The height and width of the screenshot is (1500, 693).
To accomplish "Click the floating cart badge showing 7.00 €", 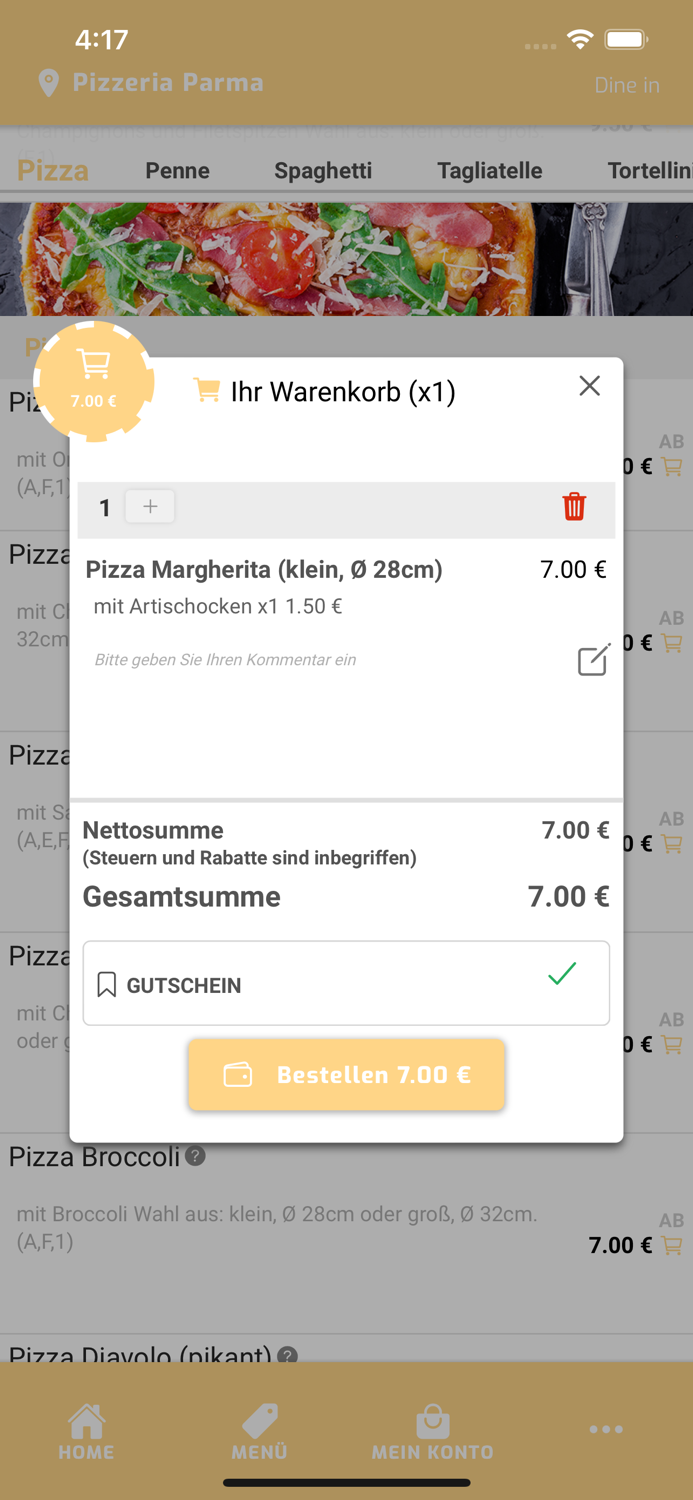I will click(x=94, y=383).
